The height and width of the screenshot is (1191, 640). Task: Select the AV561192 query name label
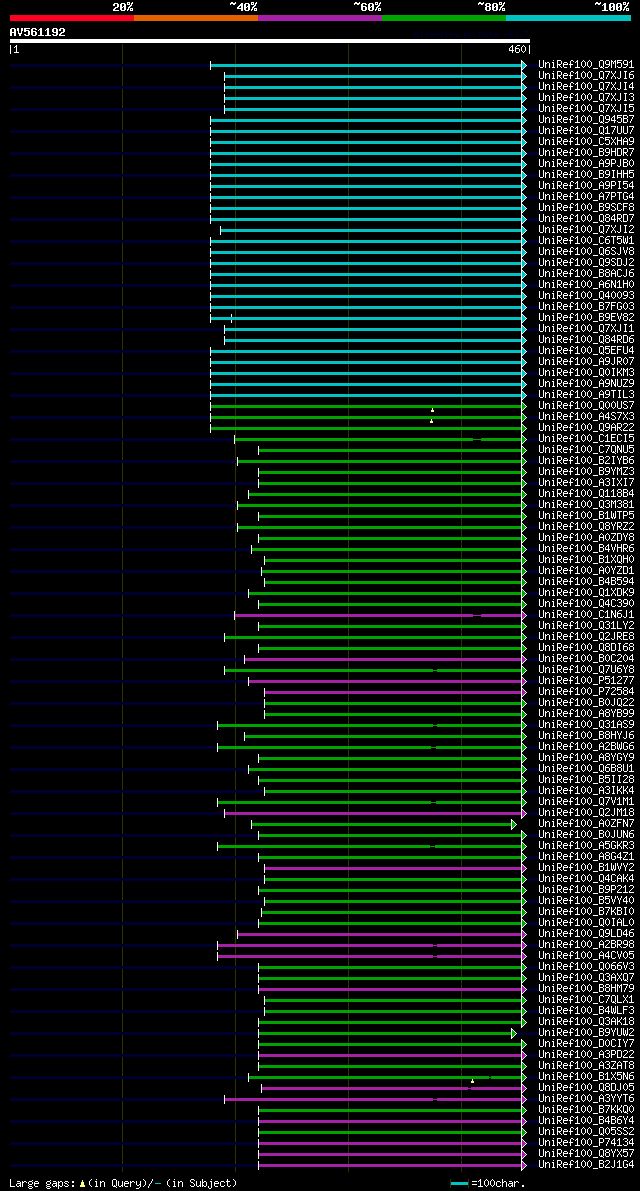point(38,32)
